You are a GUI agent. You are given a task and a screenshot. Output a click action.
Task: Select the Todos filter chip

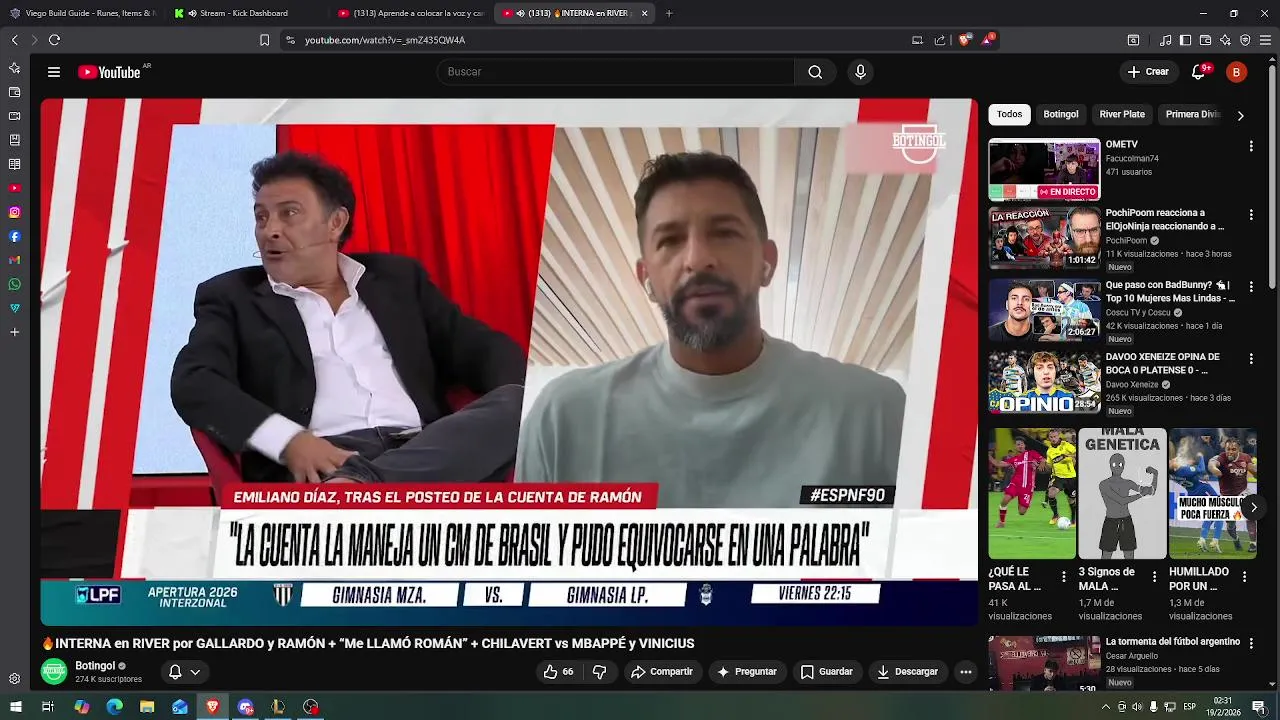click(x=1010, y=114)
